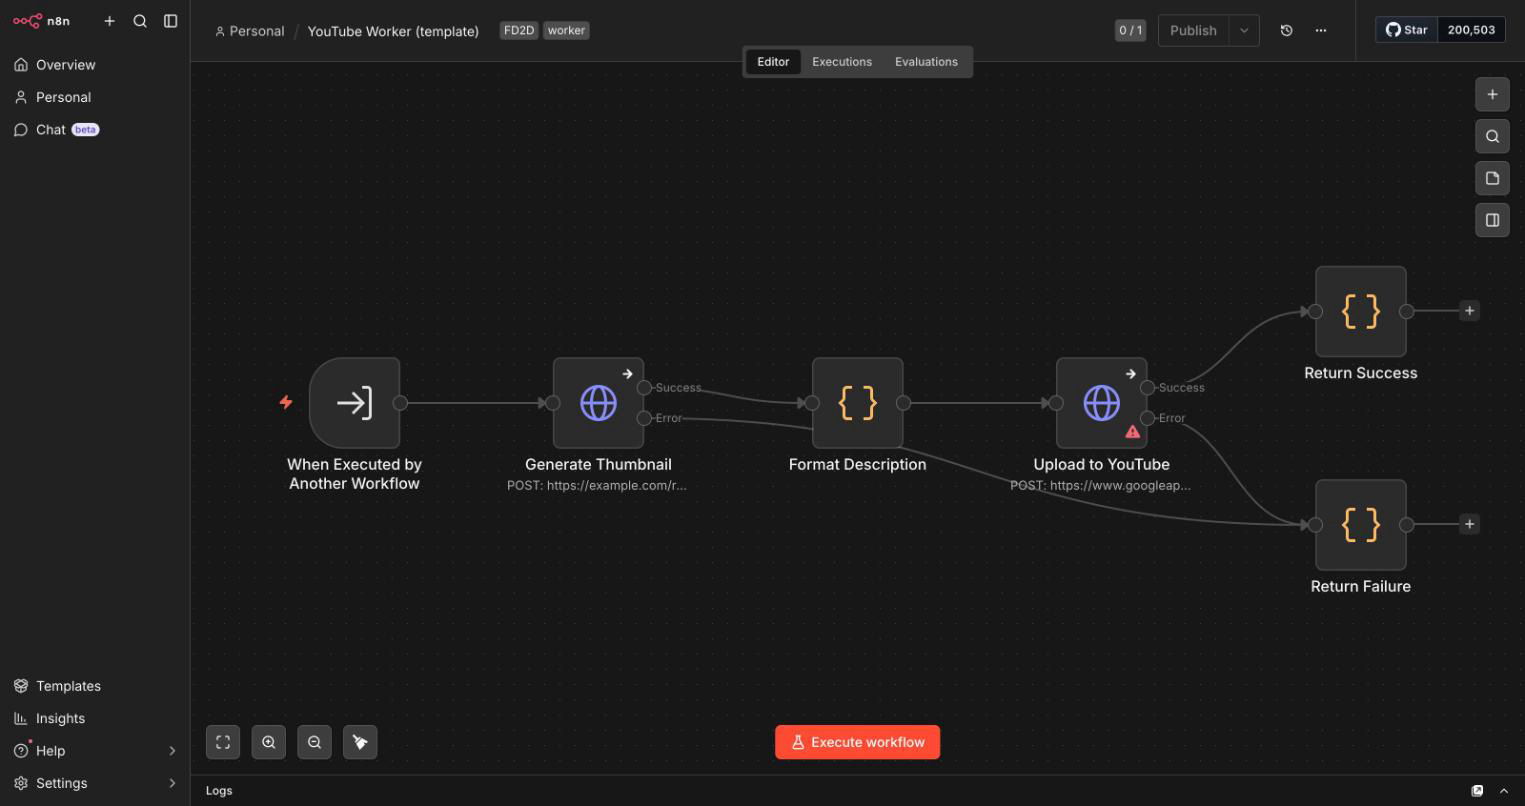
Task: Click the Success output handle of Generate Thumbnail
Action: pyautogui.click(x=644, y=388)
